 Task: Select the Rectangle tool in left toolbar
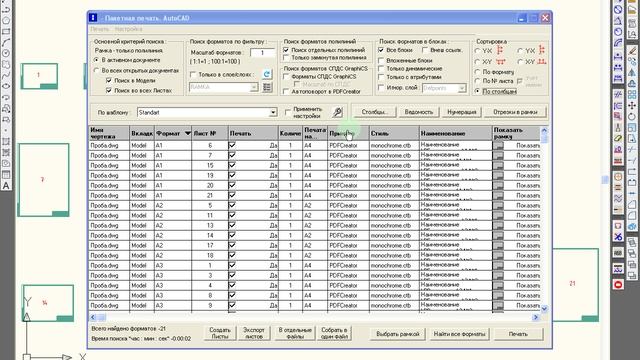[x=6, y=31]
